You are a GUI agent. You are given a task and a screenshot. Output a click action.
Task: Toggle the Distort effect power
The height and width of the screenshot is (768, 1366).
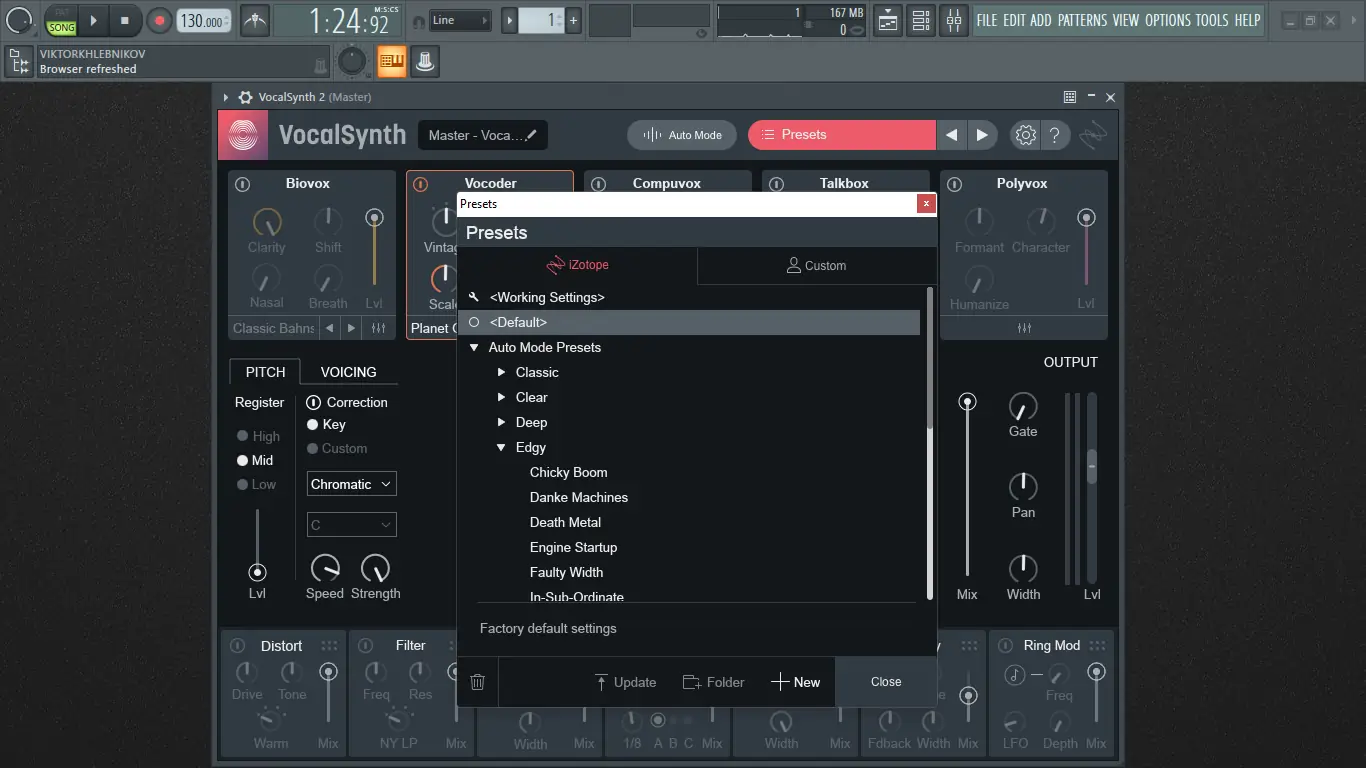[x=237, y=646]
